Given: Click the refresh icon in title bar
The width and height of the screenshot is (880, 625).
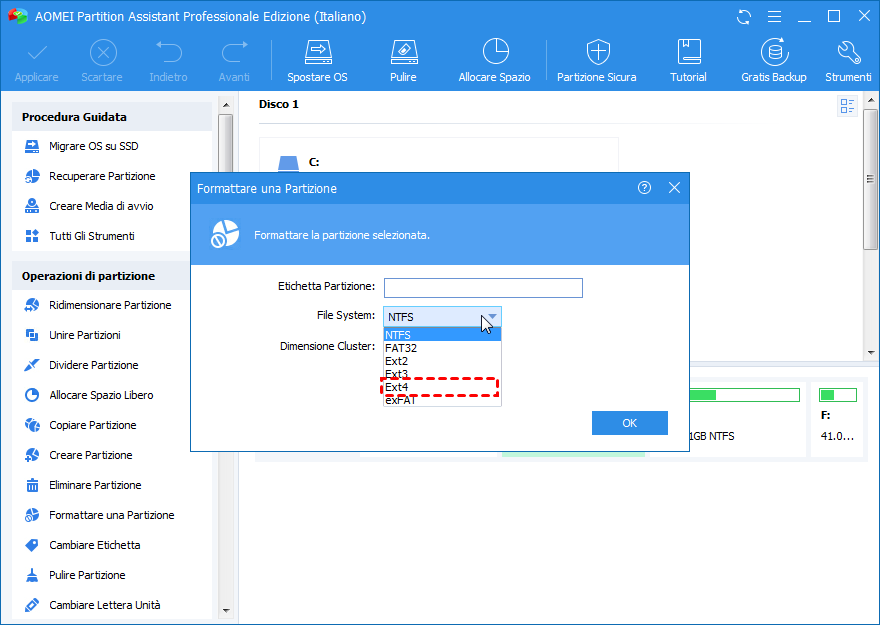Looking at the screenshot, I should [744, 17].
